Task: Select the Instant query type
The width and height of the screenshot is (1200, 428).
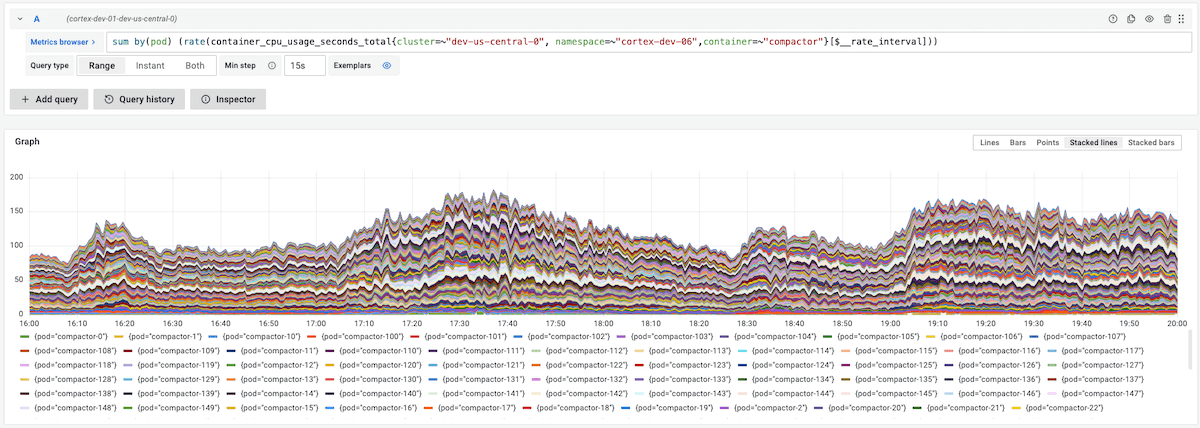Action: tap(150, 65)
